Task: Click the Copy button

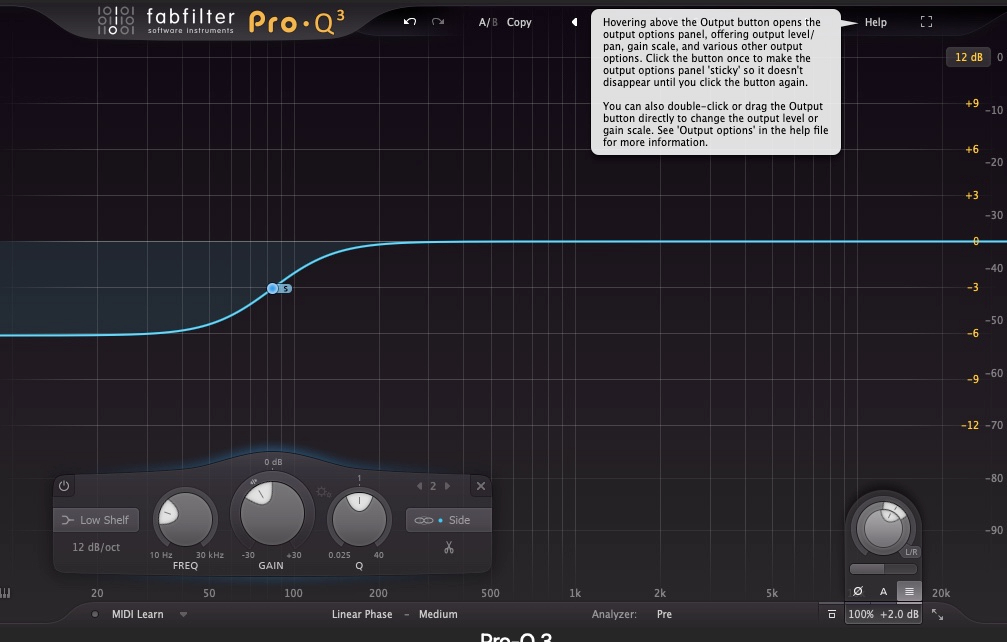Action: (519, 22)
